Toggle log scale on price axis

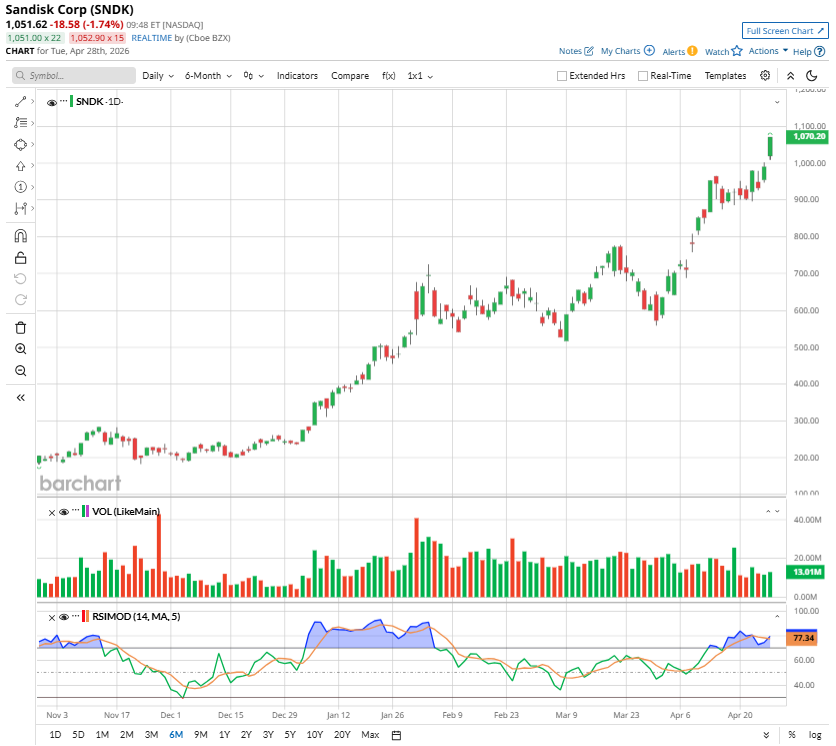pos(815,735)
